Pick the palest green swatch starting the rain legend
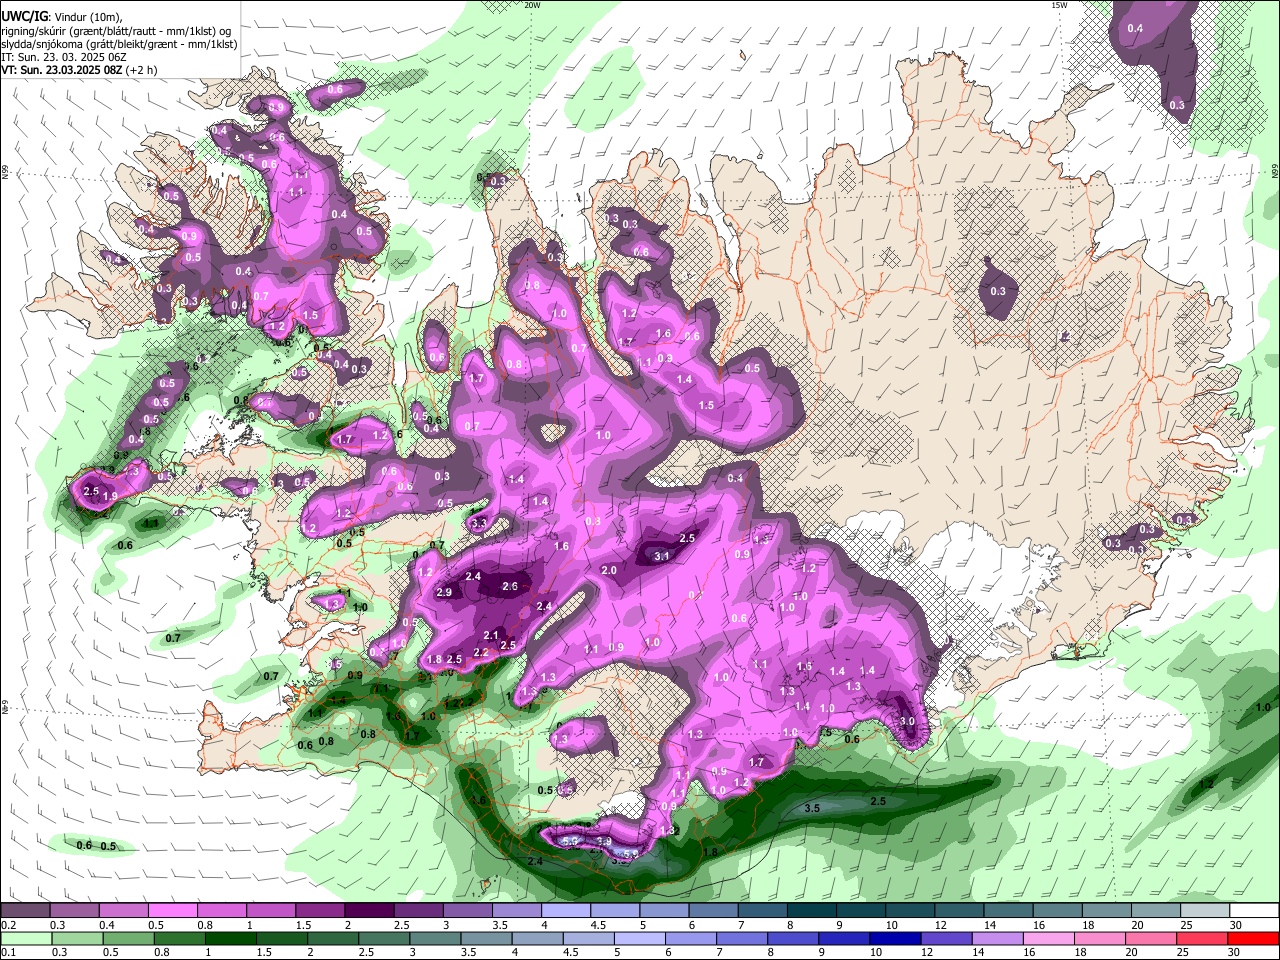1280x960 pixels. point(26,938)
